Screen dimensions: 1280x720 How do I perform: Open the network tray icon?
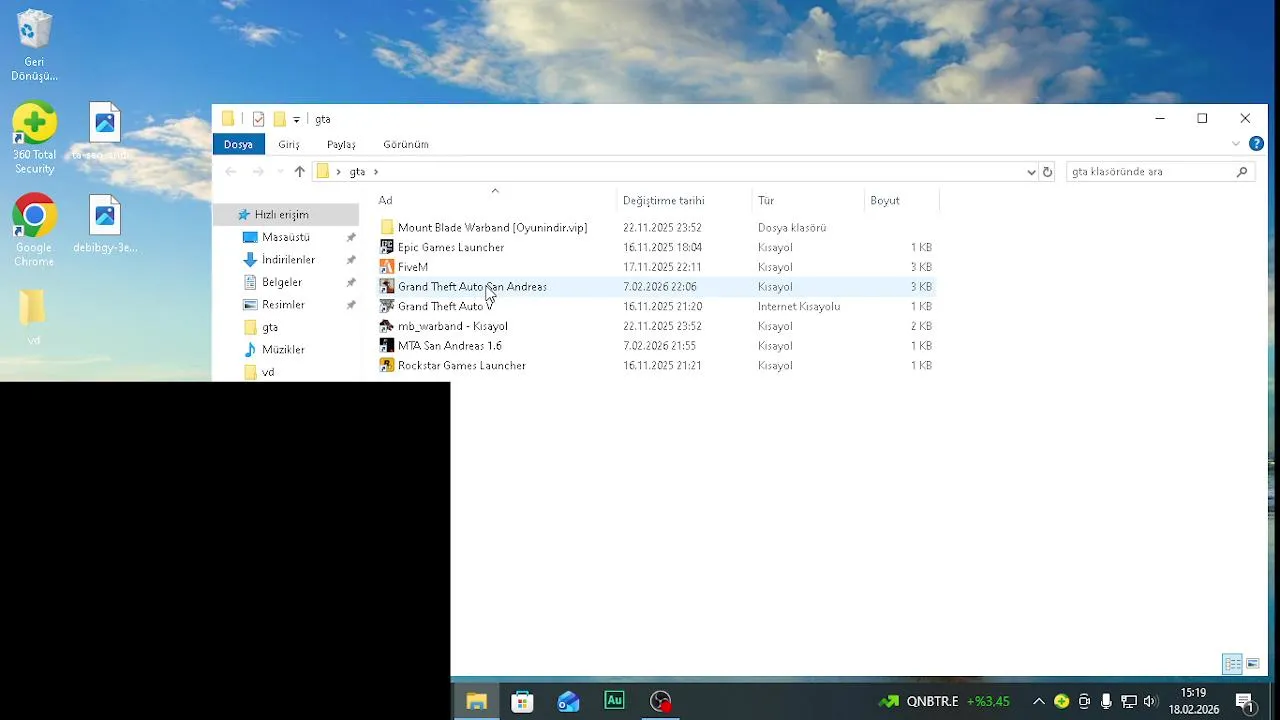coord(1128,701)
